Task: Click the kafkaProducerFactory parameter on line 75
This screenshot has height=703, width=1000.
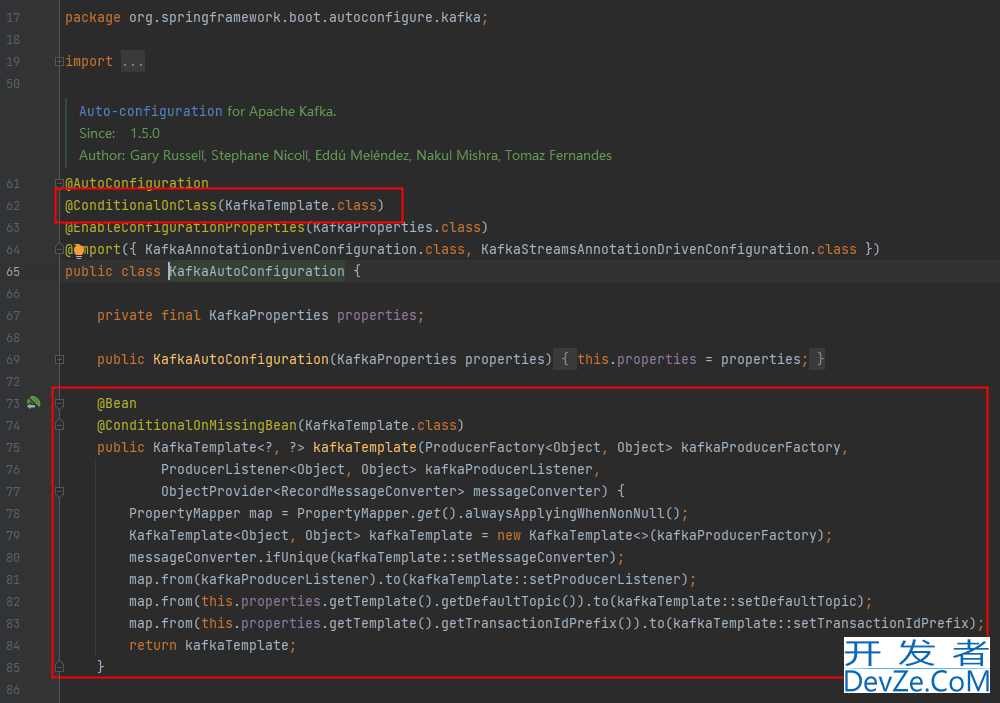Action: 761,447
